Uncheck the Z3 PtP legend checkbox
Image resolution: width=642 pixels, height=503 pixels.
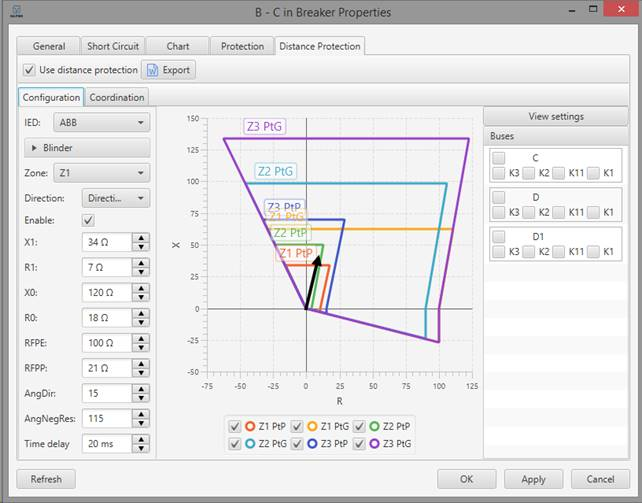297,444
